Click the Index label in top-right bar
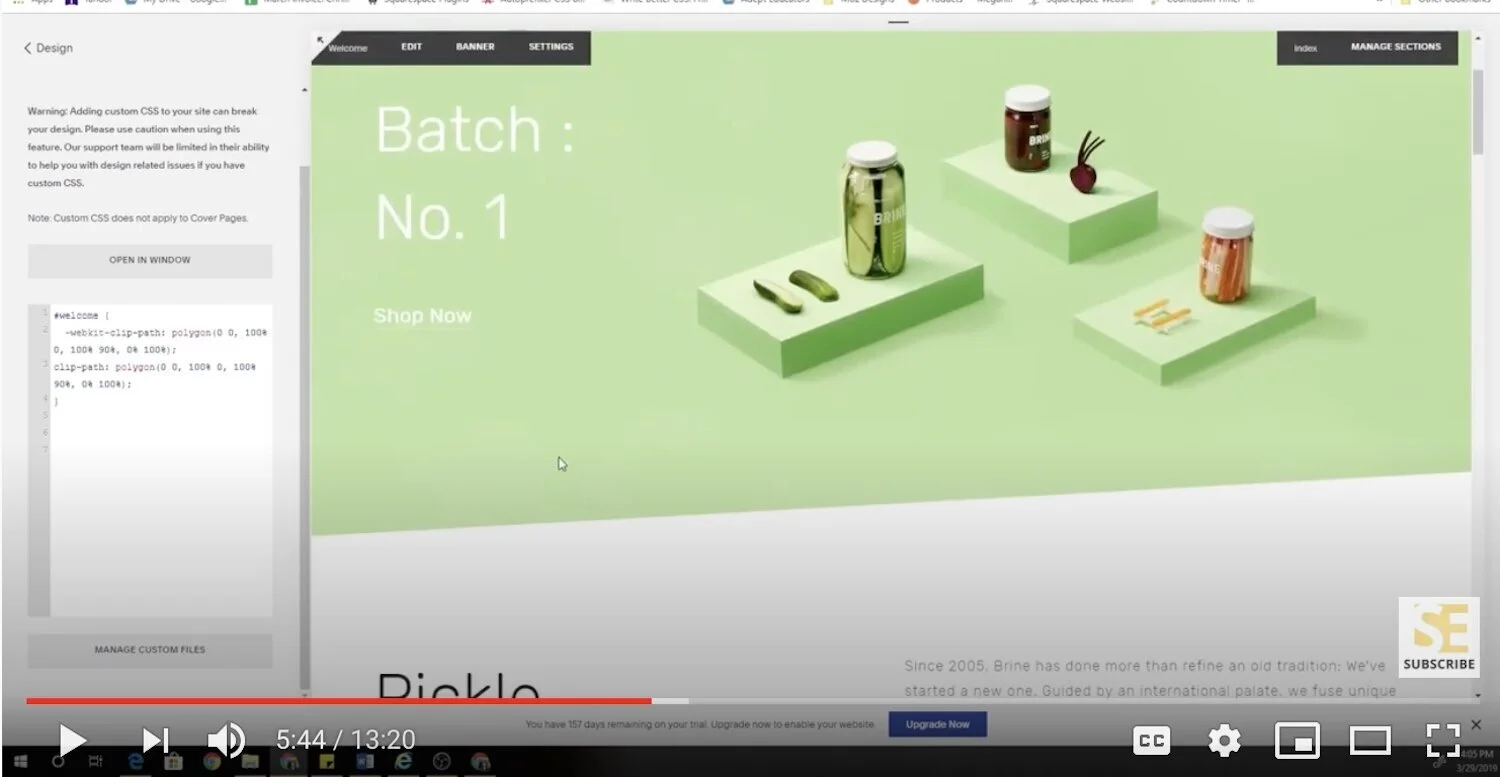1500x777 pixels. pos(1305,48)
